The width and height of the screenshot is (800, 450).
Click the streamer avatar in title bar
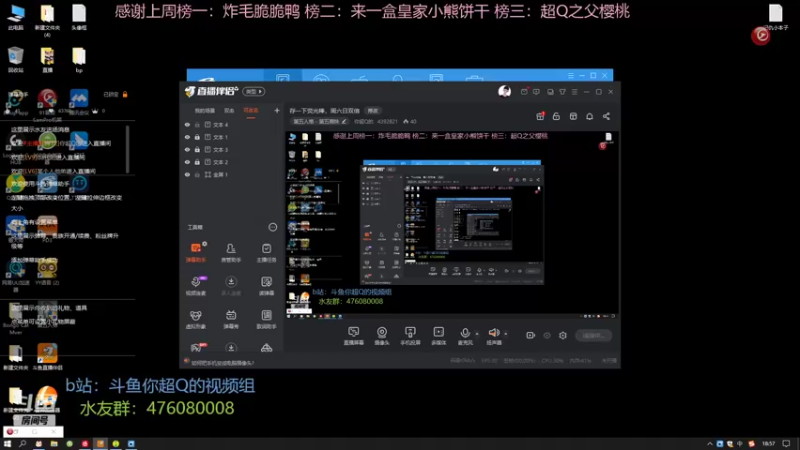click(x=505, y=91)
